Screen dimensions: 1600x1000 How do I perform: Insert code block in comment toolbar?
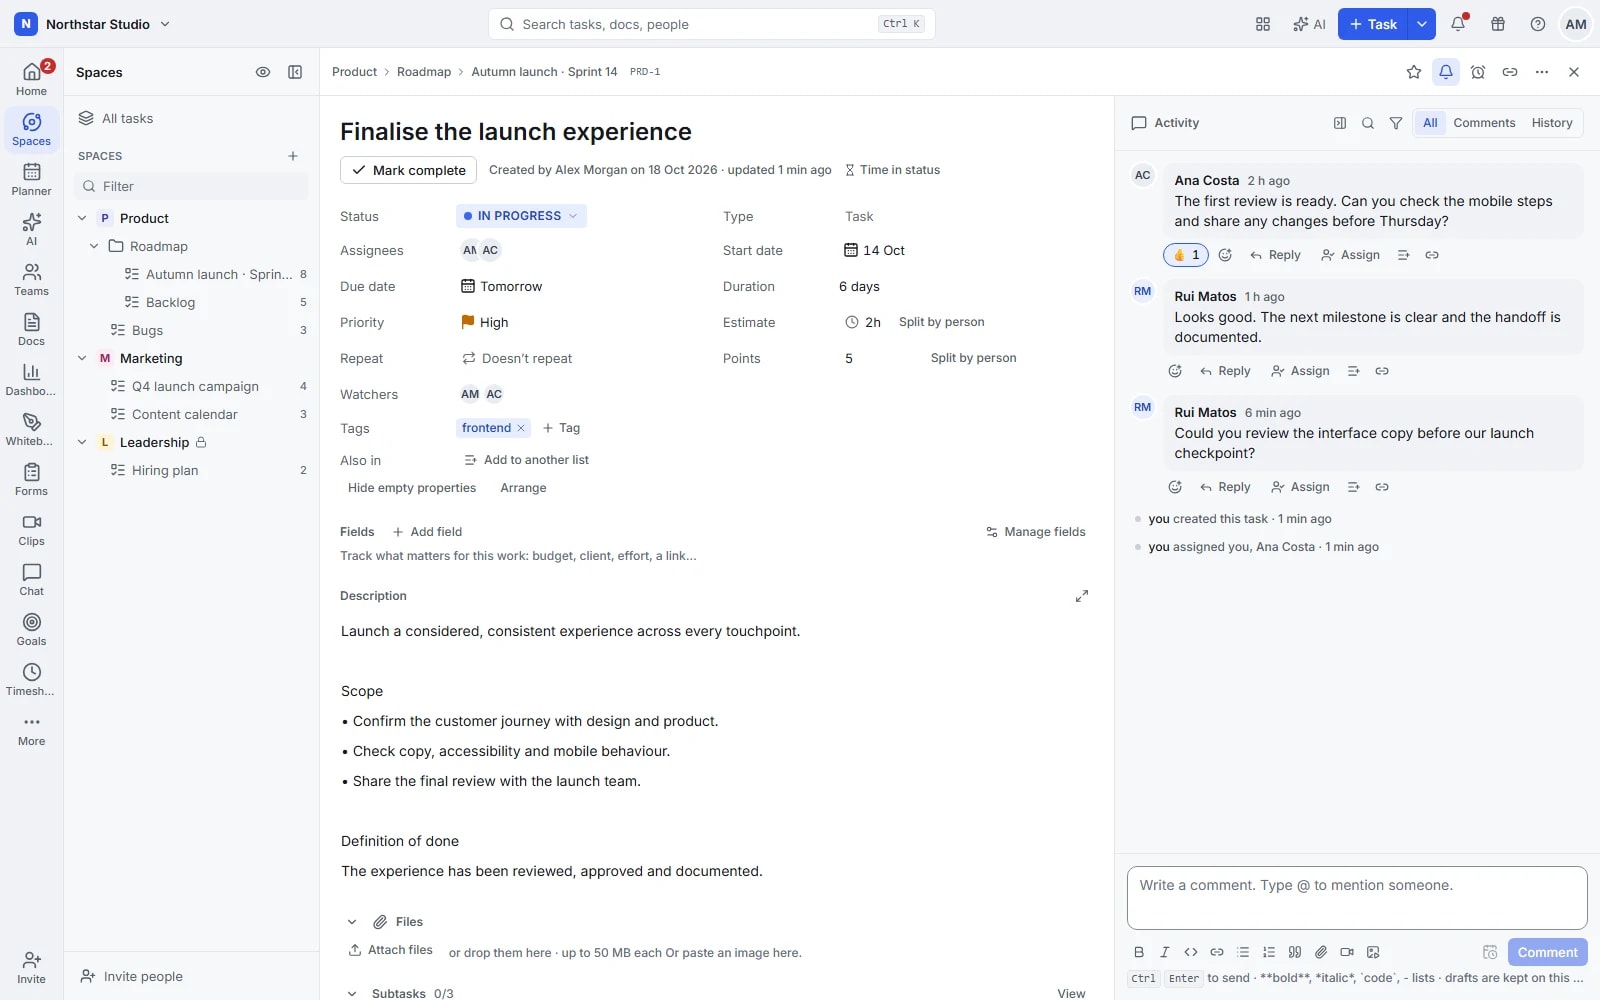[1191, 952]
